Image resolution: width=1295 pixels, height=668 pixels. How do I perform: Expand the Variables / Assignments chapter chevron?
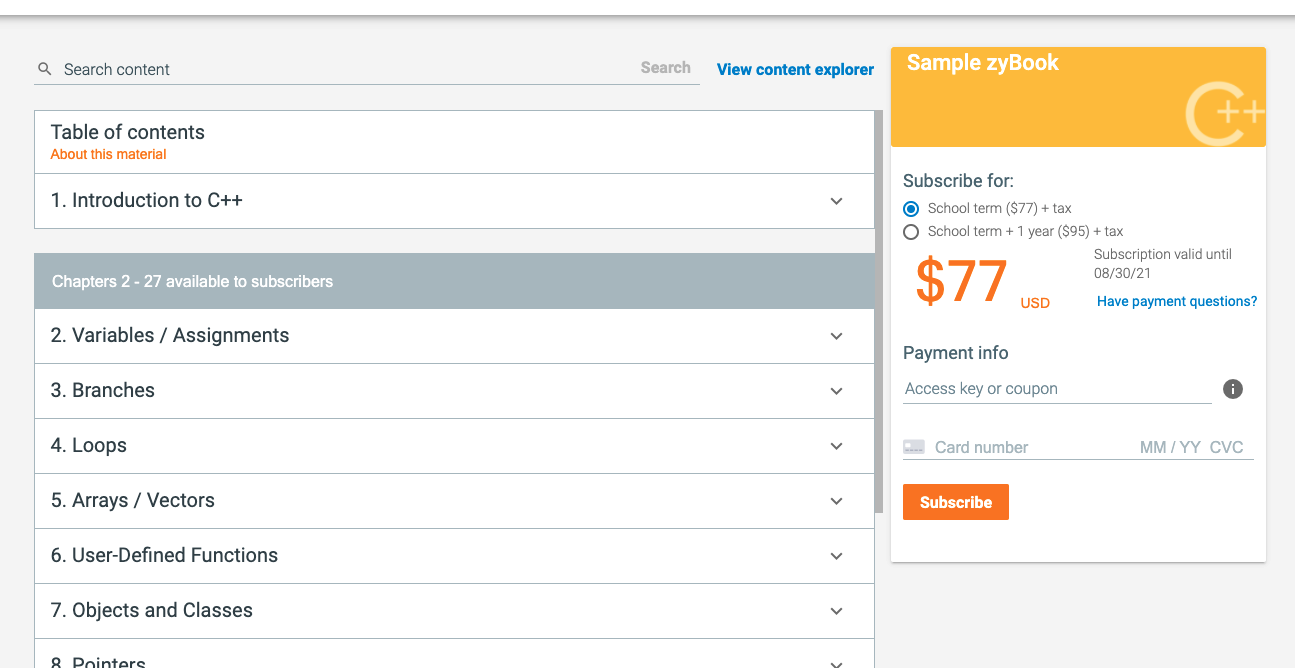pyautogui.click(x=836, y=336)
